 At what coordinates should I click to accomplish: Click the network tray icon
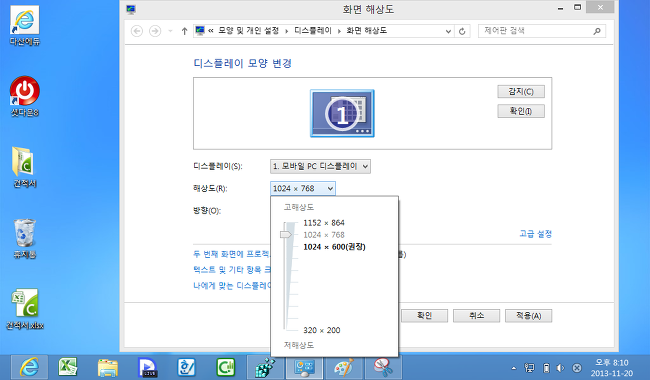click(529, 368)
